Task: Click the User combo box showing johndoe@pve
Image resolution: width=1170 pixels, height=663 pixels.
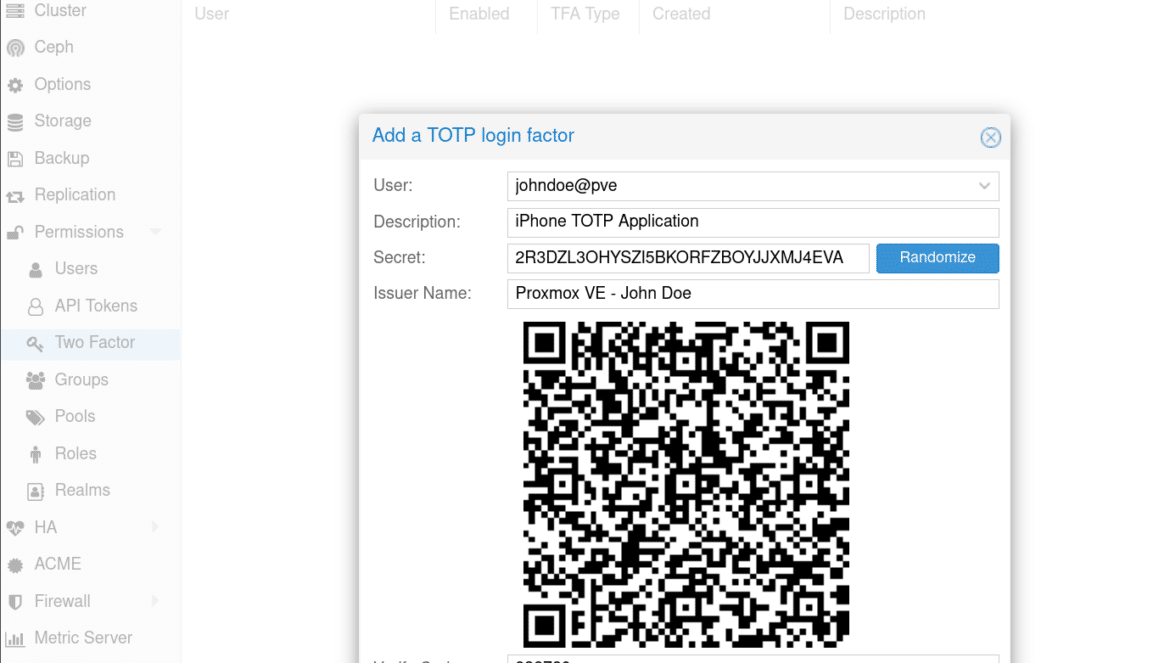Action: tap(753, 186)
